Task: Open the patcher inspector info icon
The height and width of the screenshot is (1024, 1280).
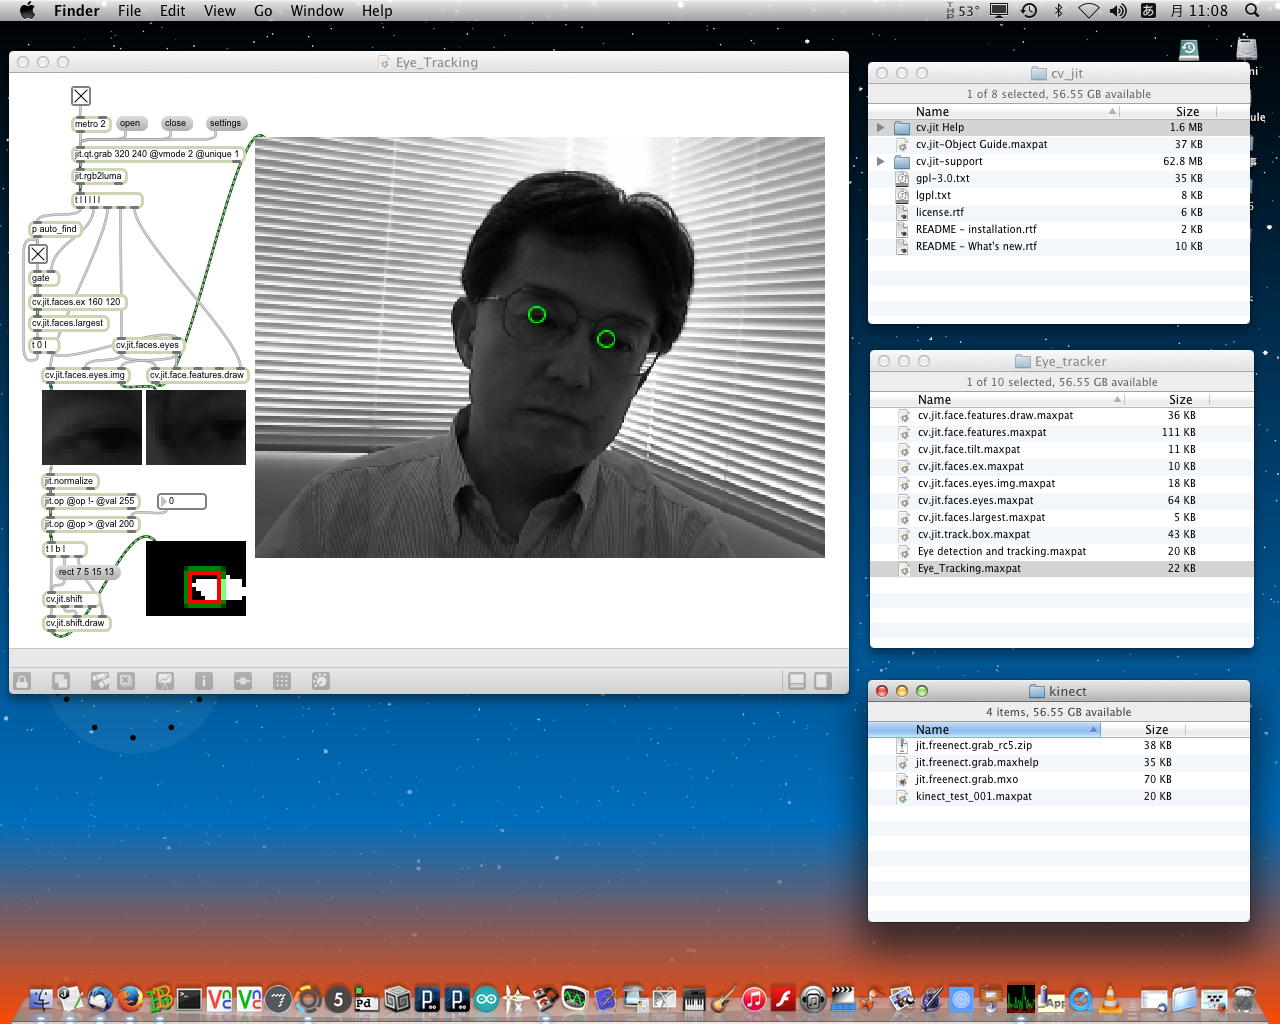Action: [x=203, y=681]
